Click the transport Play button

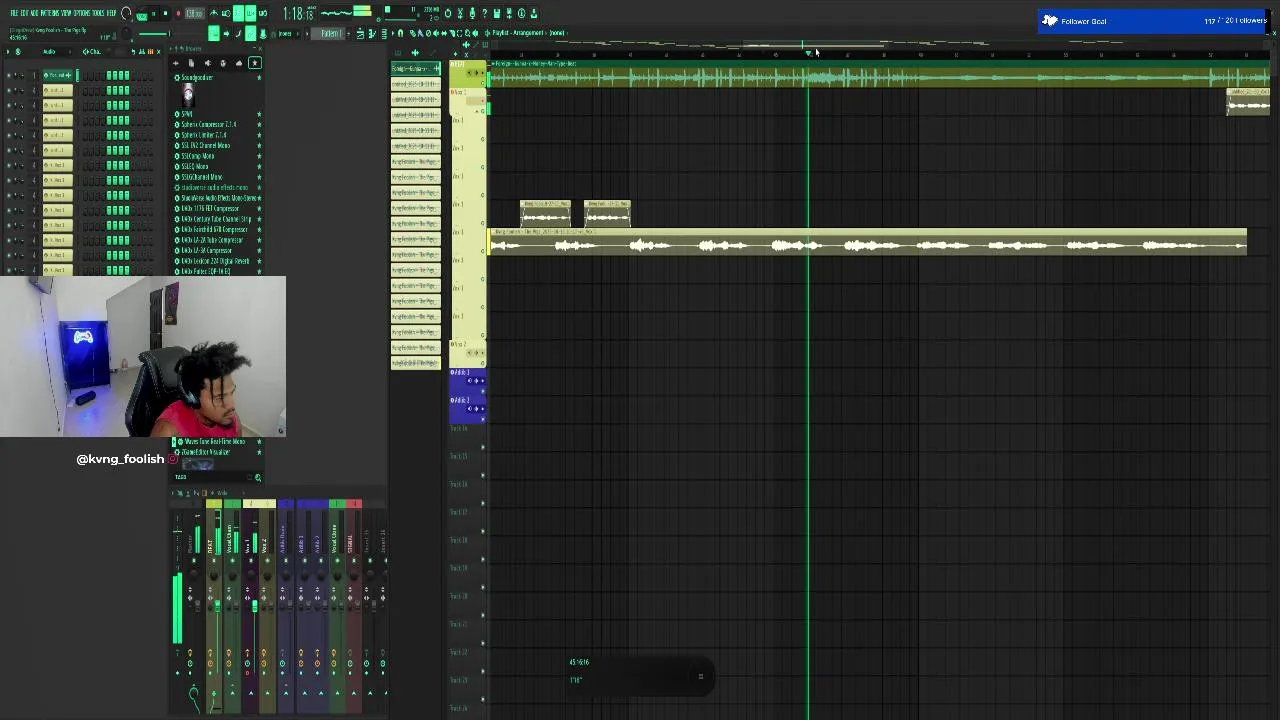[x=154, y=13]
